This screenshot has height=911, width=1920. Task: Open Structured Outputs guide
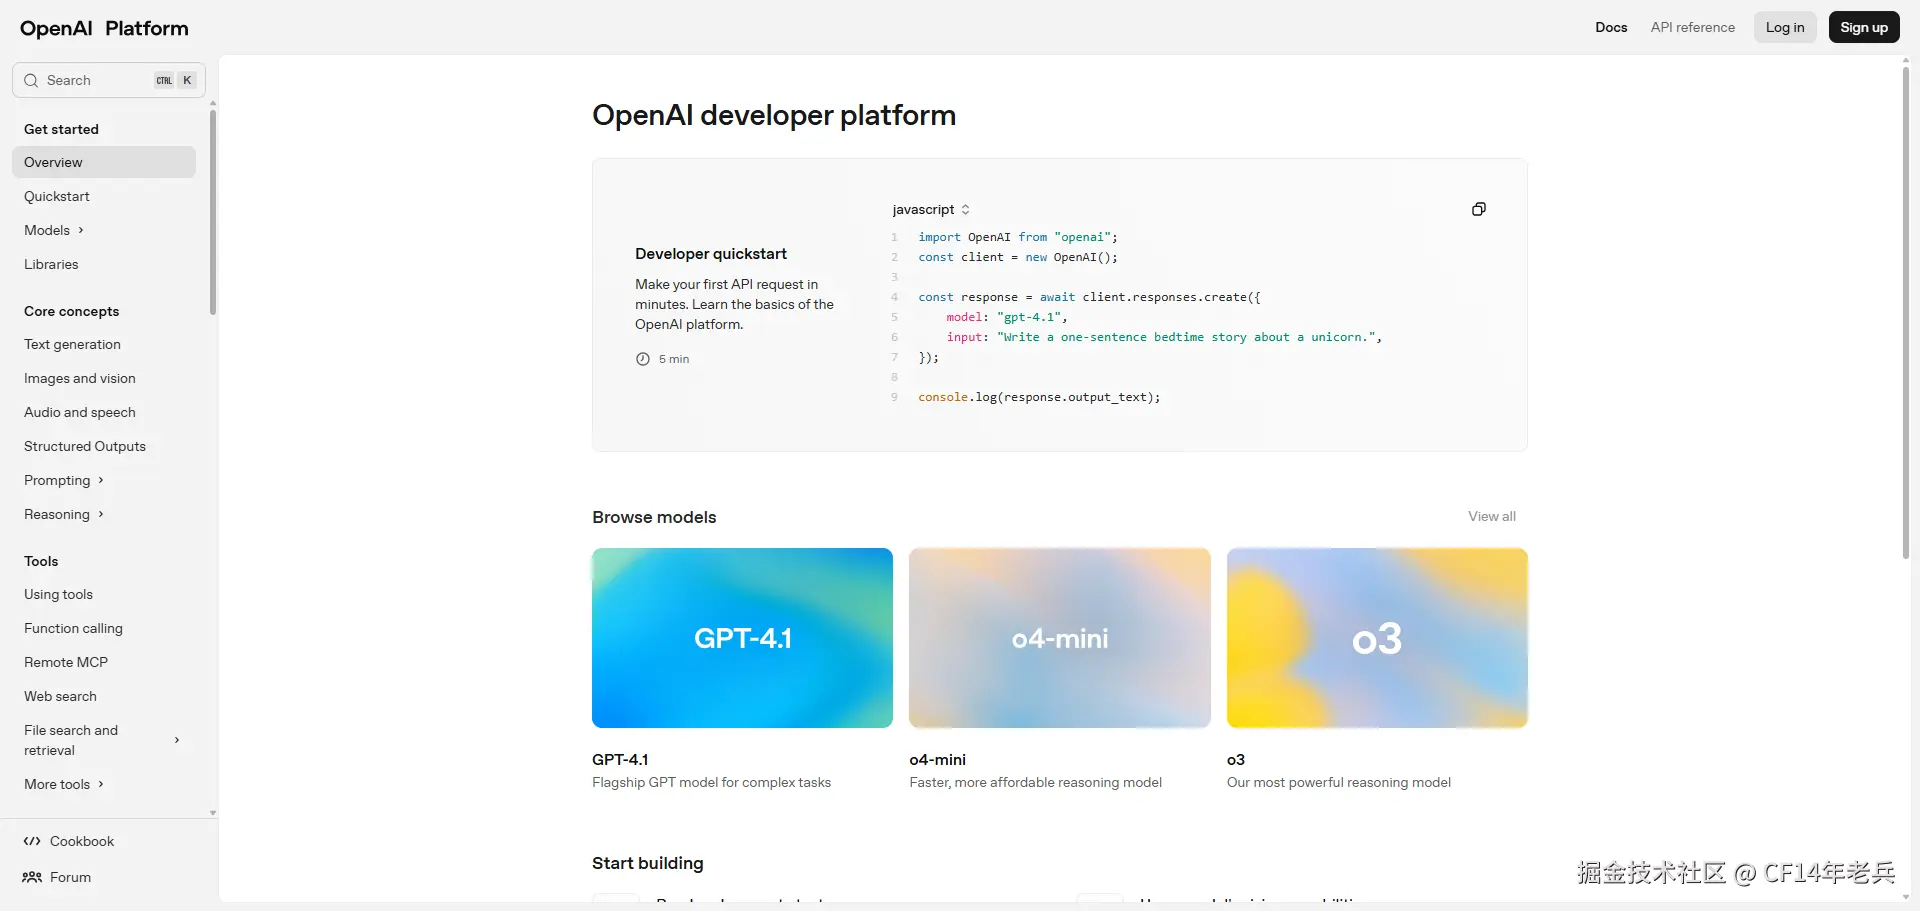pos(85,446)
